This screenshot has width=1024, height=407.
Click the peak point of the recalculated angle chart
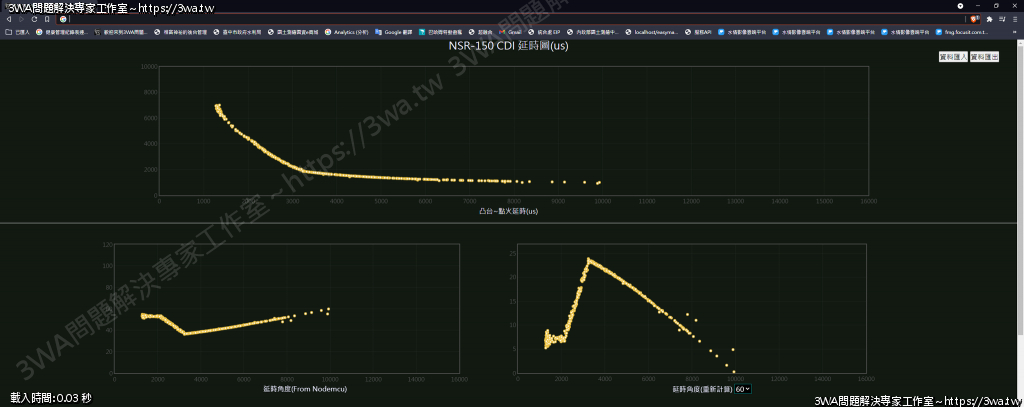point(588,260)
